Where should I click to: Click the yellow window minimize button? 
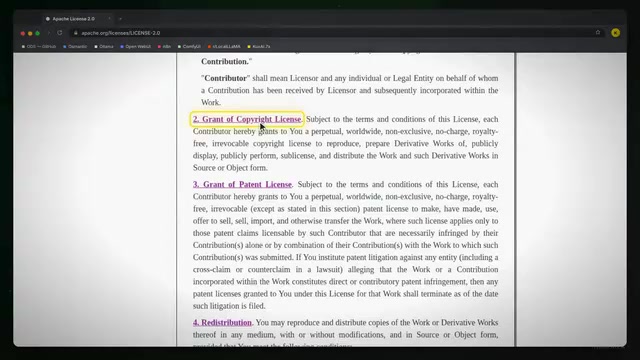tap(30, 33)
